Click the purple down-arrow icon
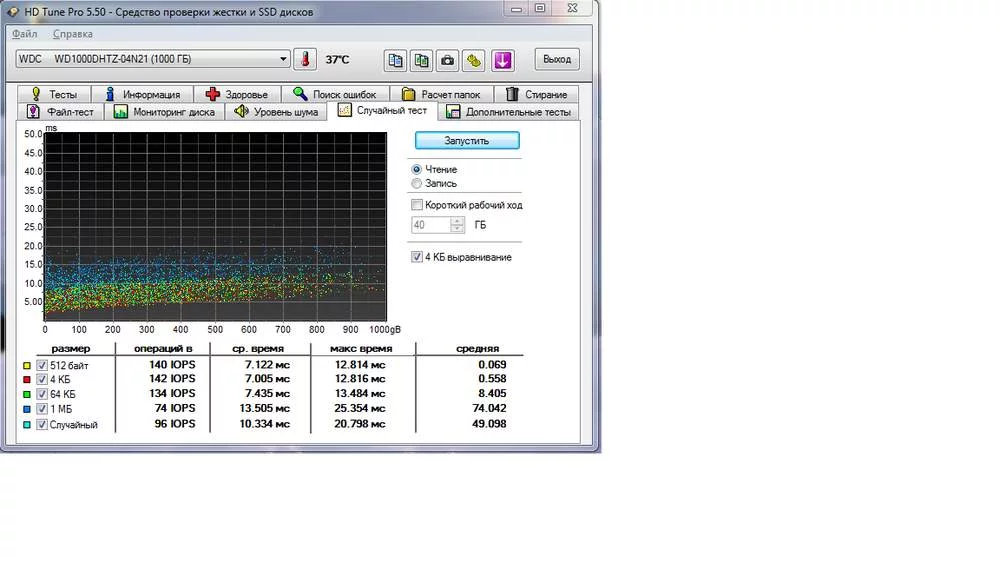The width and height of the screenshot is (1000, 563). point(502,60)
